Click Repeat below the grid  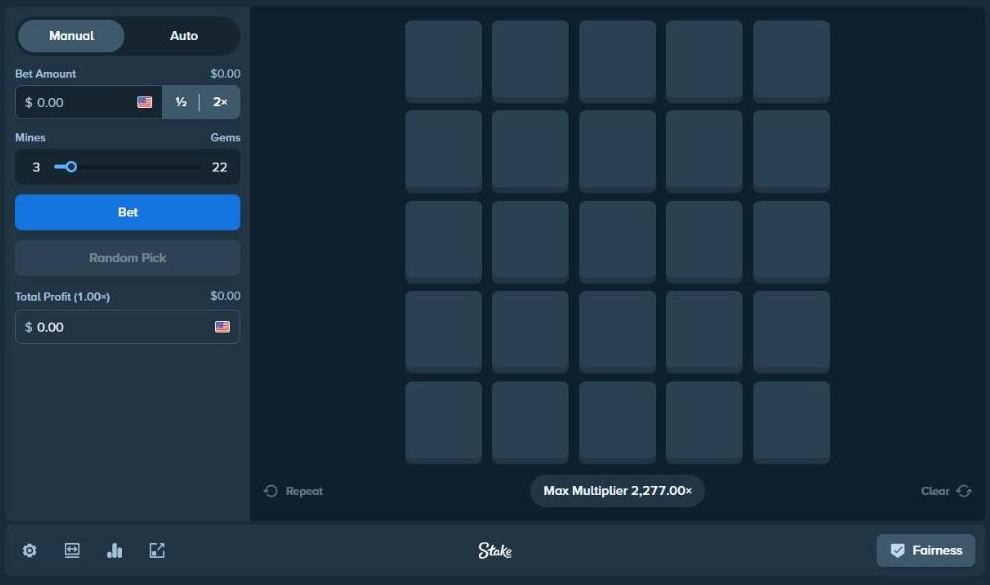(294, 491)
